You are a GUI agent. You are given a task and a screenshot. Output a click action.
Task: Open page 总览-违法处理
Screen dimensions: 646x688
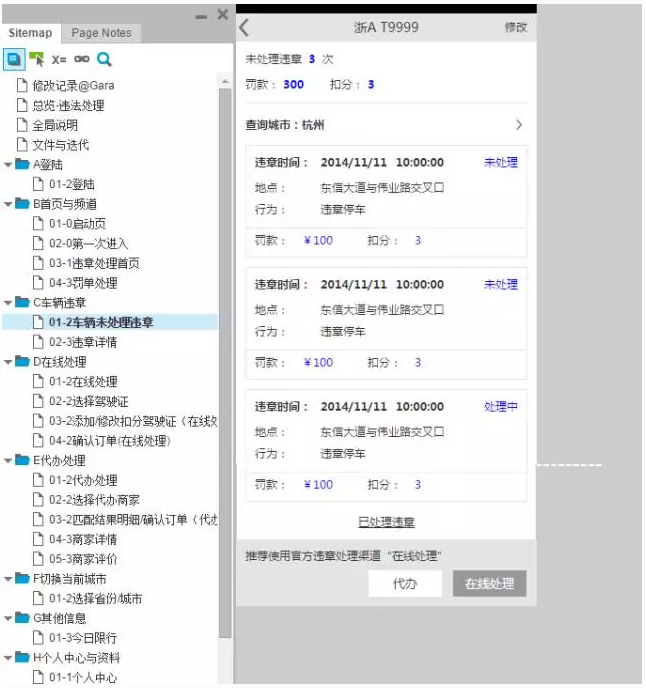[x=68, y=105]
